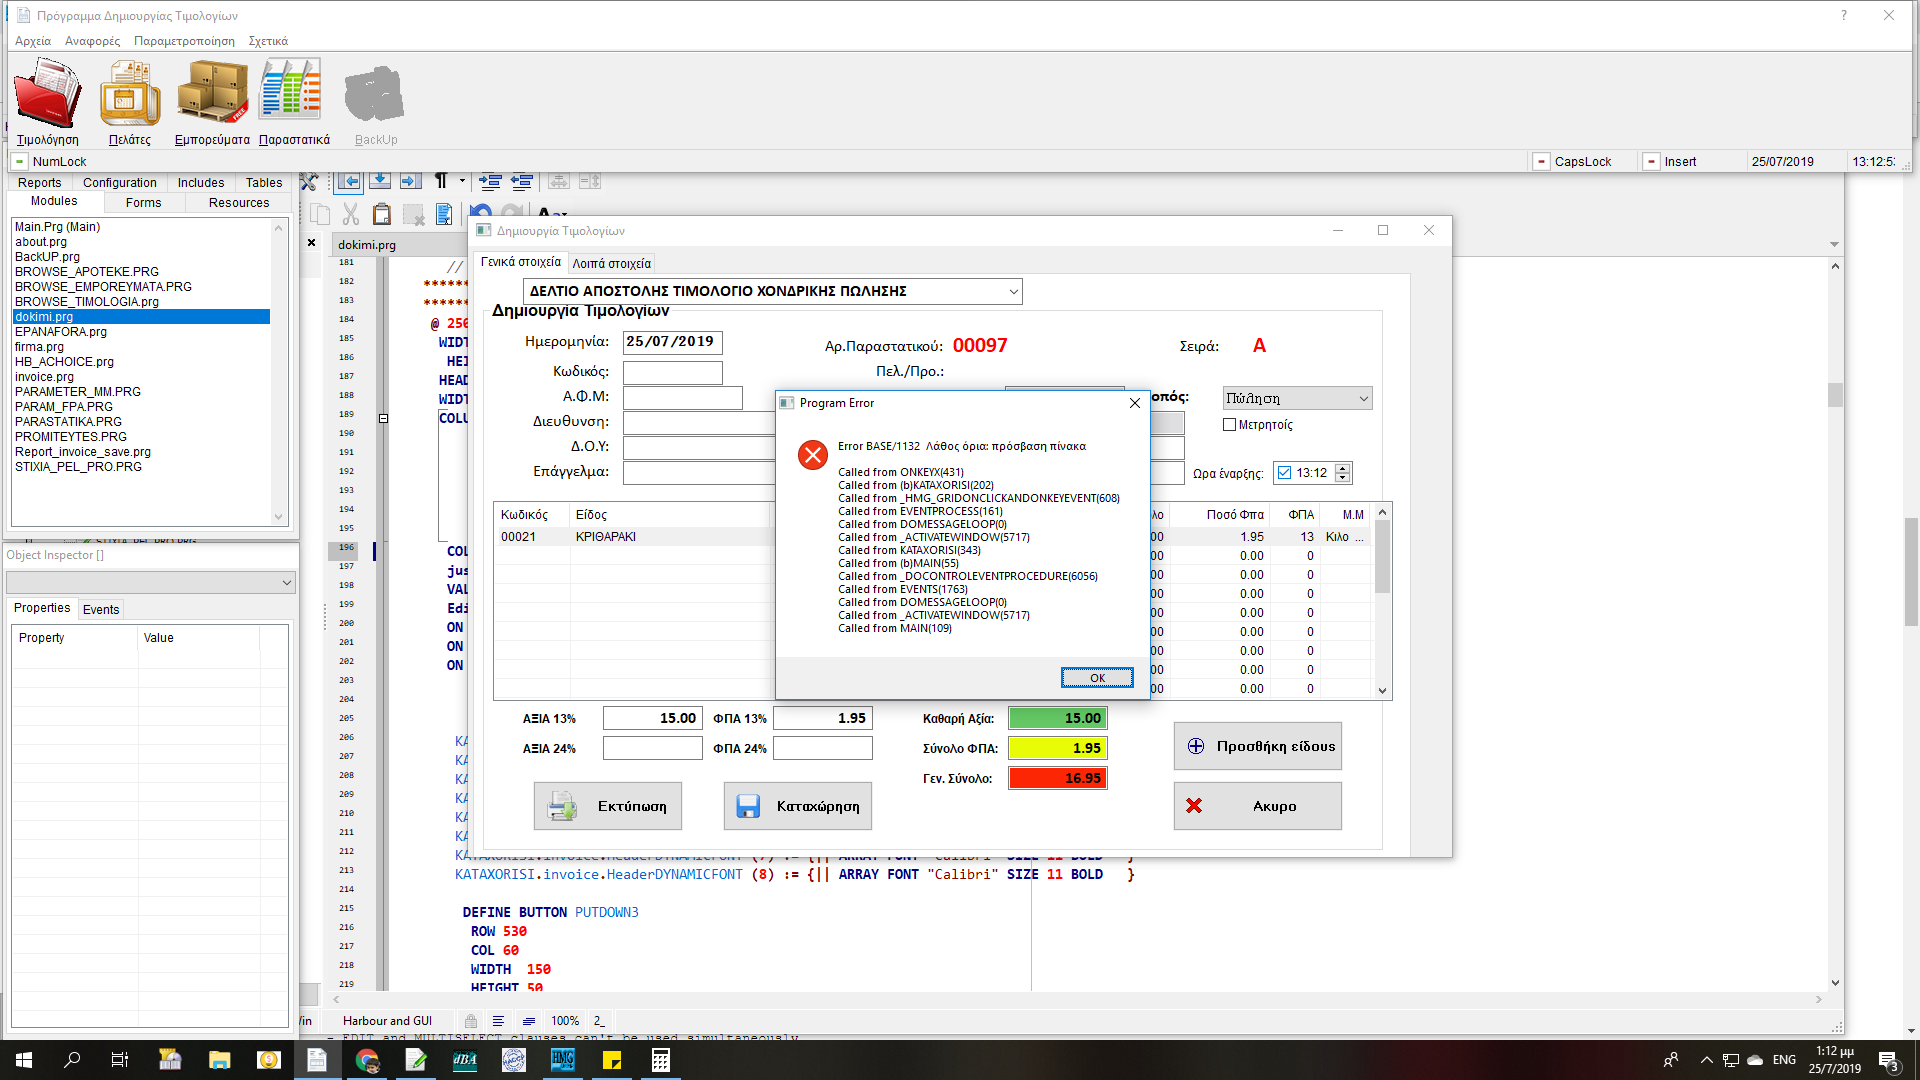Click OK in the Program Error dialog

pos(1097,678)
